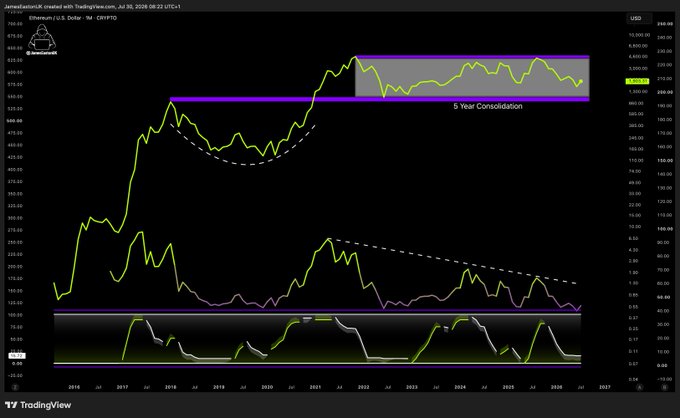Click the 2025 time axis label
The image size is (680, 418).
click(x=508, y=387)
